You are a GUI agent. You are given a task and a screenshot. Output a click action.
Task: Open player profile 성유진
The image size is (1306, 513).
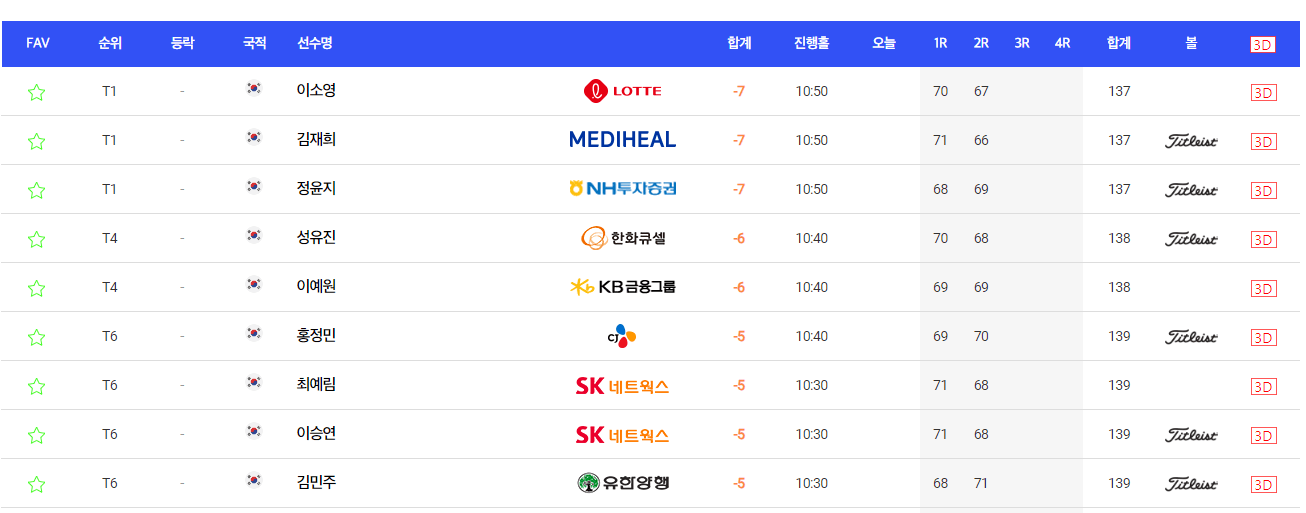click(316, 238)
